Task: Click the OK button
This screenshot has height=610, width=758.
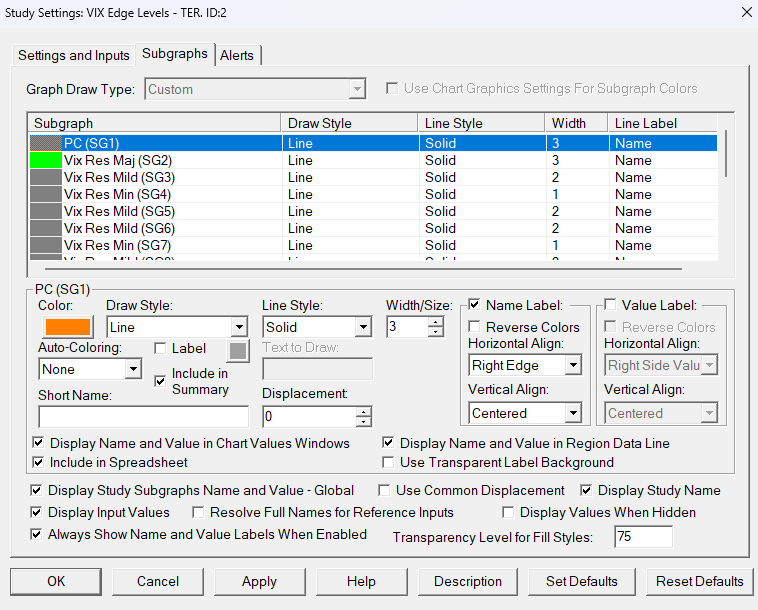Action: click(x=56, y=581)
